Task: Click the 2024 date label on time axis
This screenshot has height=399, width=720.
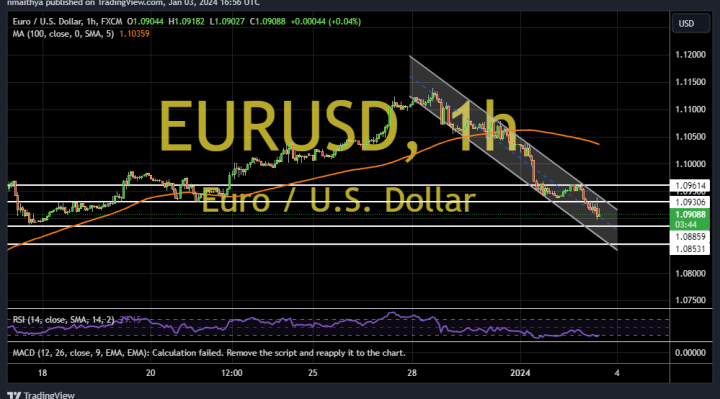Action: pyautogui.click(x=520, y=373)
